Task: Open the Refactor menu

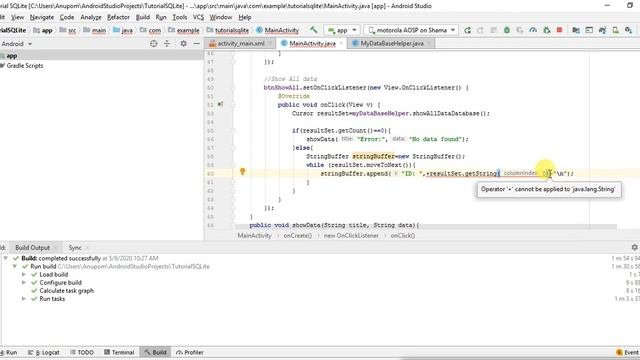Action: click(118, 17)
